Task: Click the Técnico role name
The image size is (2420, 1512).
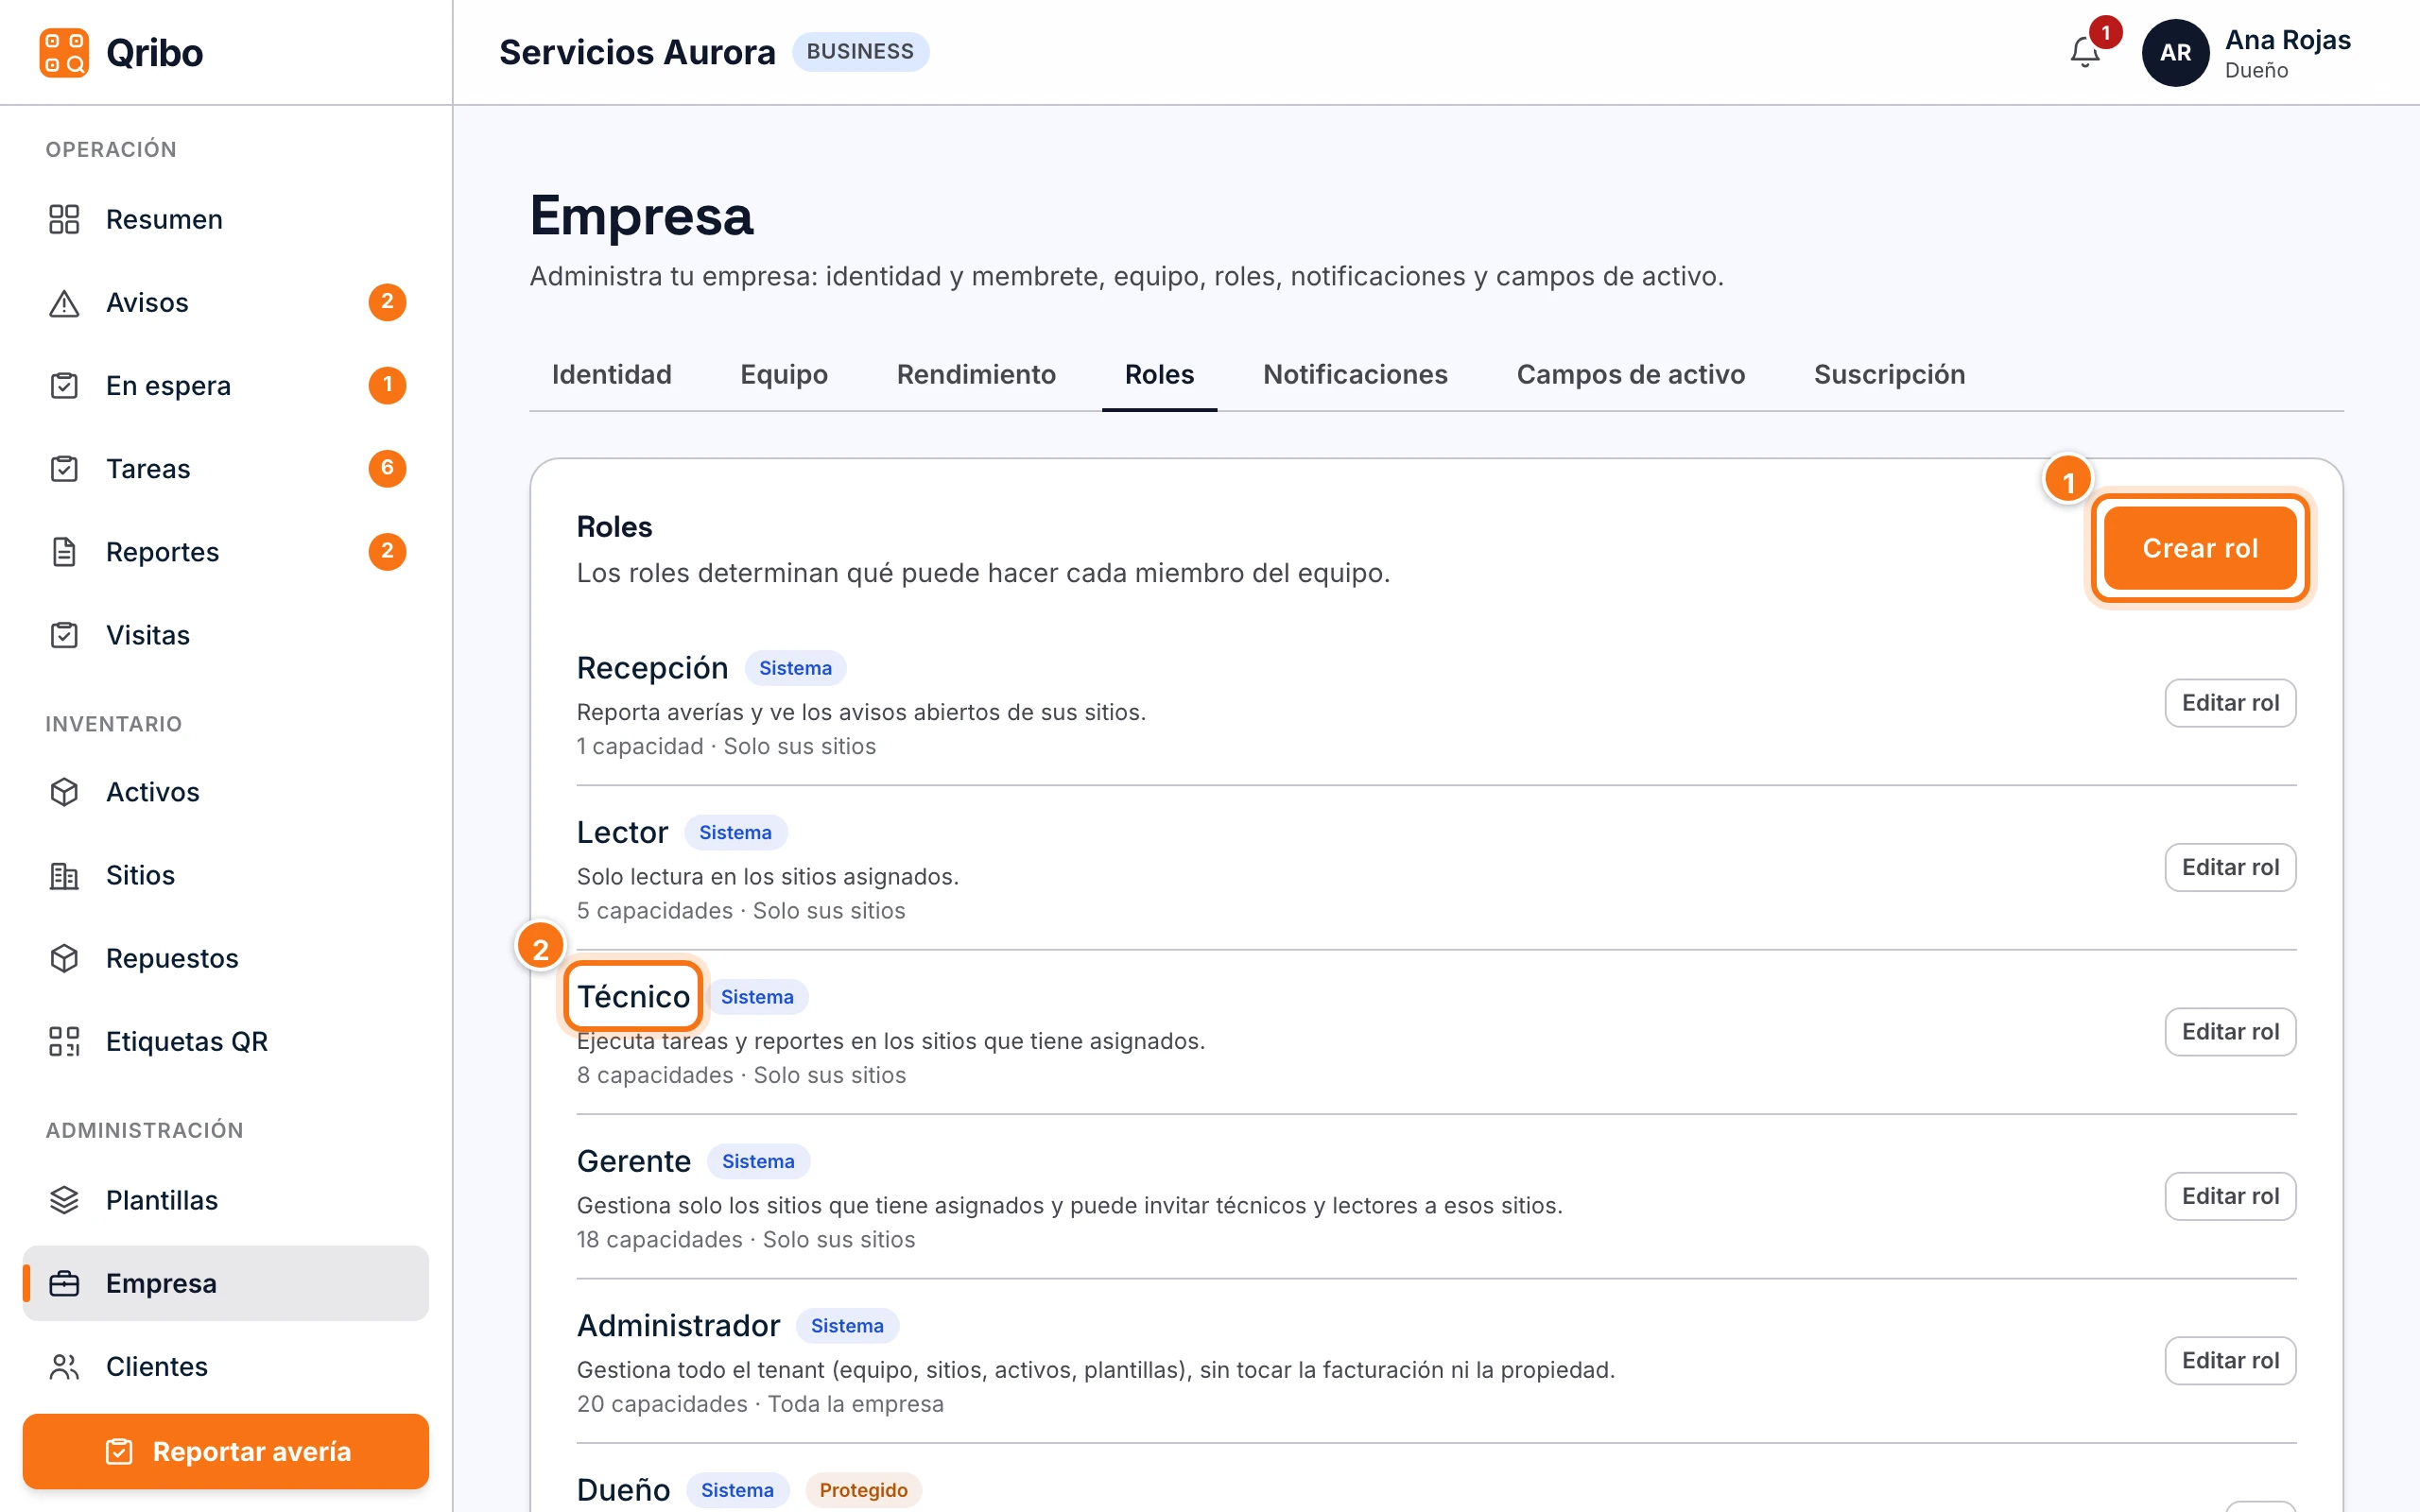Action: [x=633, y=996]
